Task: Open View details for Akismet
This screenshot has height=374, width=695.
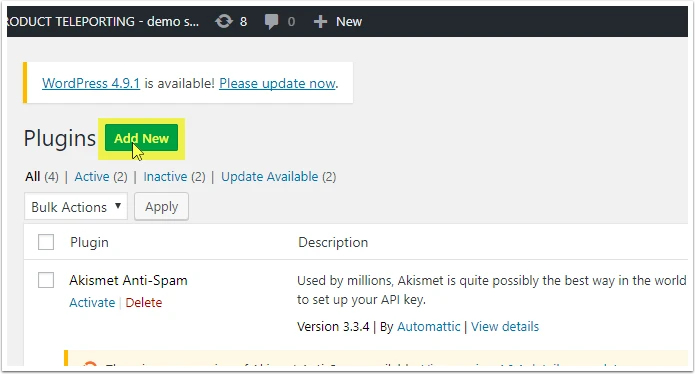Action: [x=505, y=327]
